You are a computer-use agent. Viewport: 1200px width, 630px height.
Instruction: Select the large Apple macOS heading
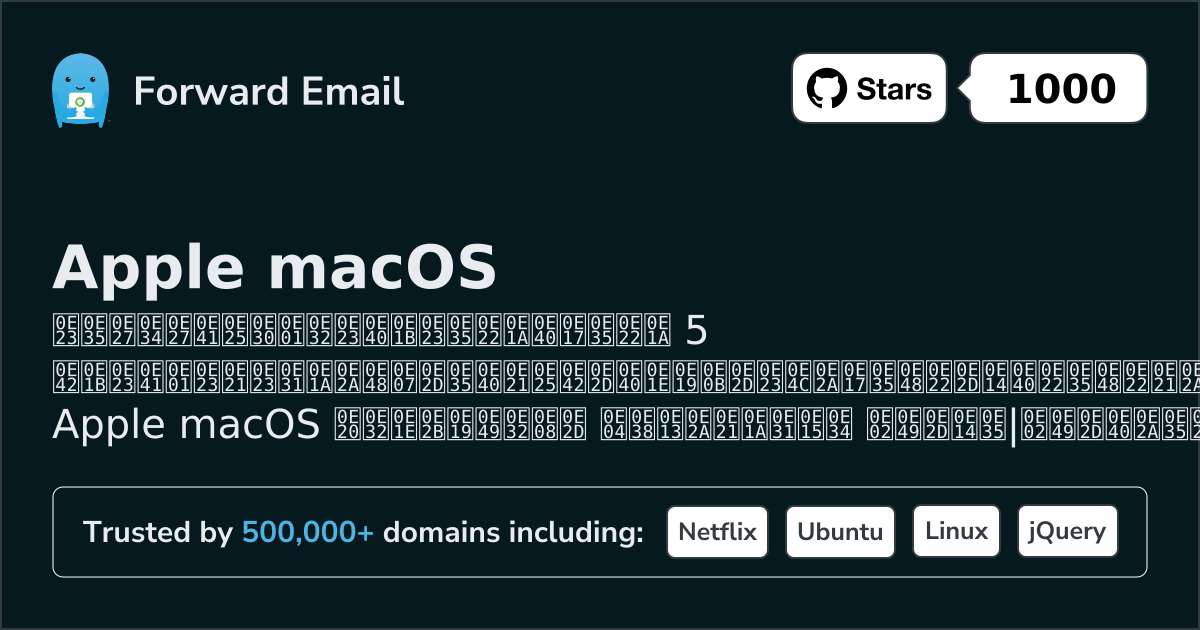click(x=274, y=267)
